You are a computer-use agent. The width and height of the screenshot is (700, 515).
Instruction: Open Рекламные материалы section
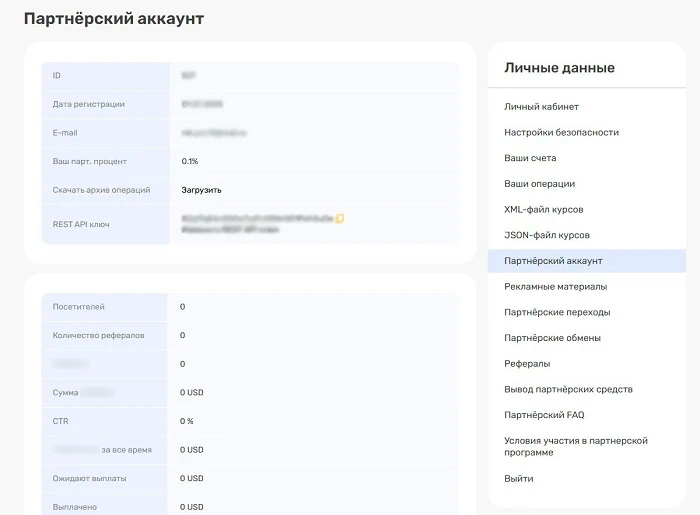(x=555, y=287)
